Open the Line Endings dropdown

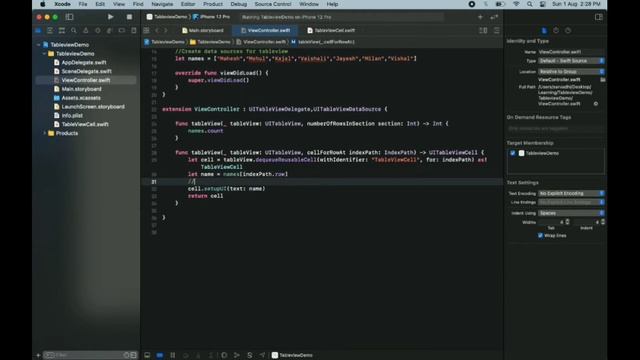[571, 202]
